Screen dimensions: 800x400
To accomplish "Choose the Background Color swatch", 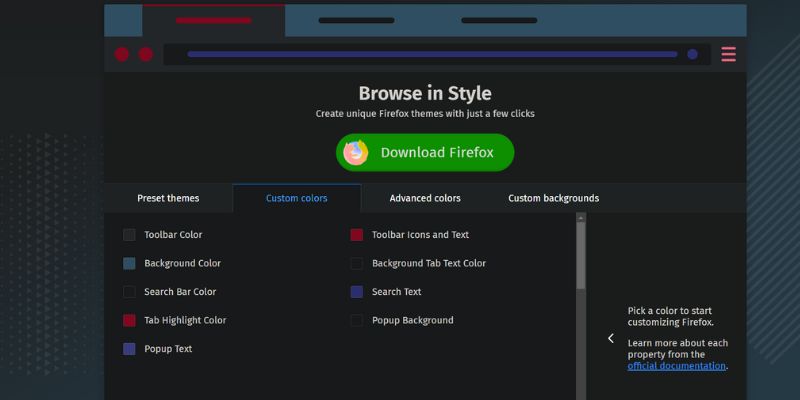I will pyautogui.click(x=129, y=264).
